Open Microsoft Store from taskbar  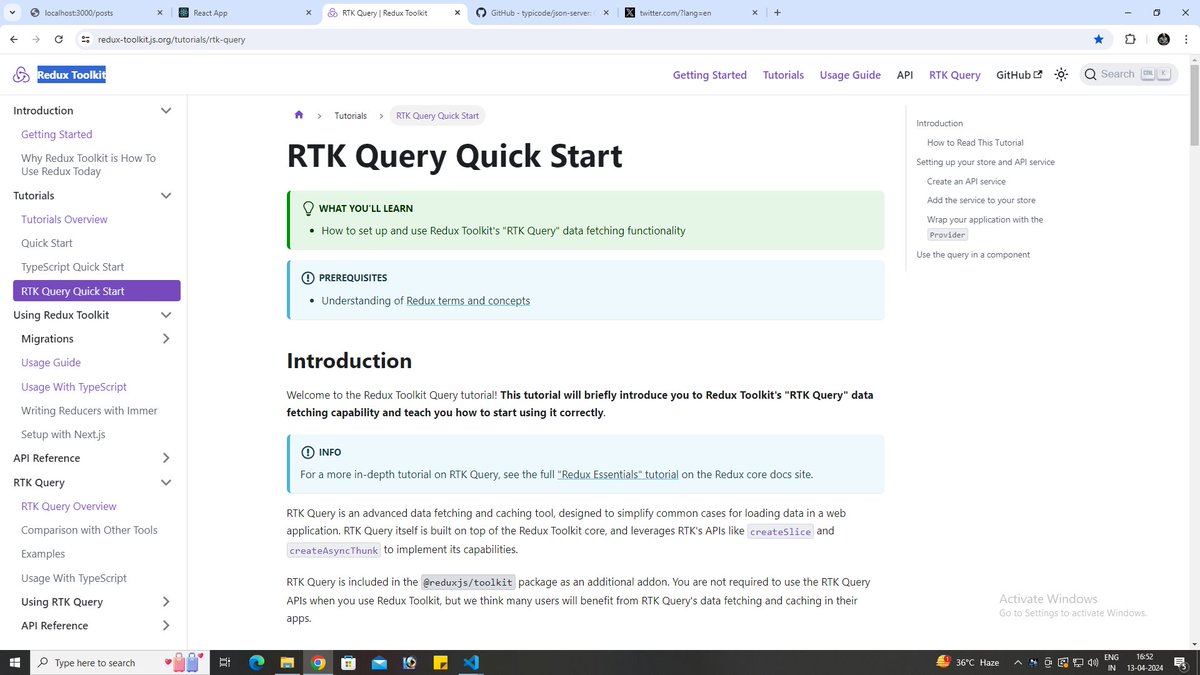click(x=348, y=662)
